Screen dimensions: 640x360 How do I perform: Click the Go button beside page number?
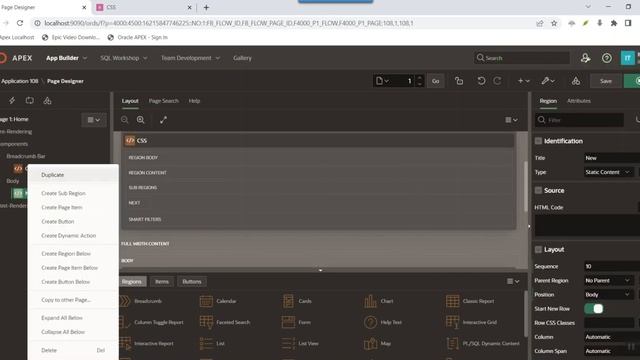click(x=436, y=81)
